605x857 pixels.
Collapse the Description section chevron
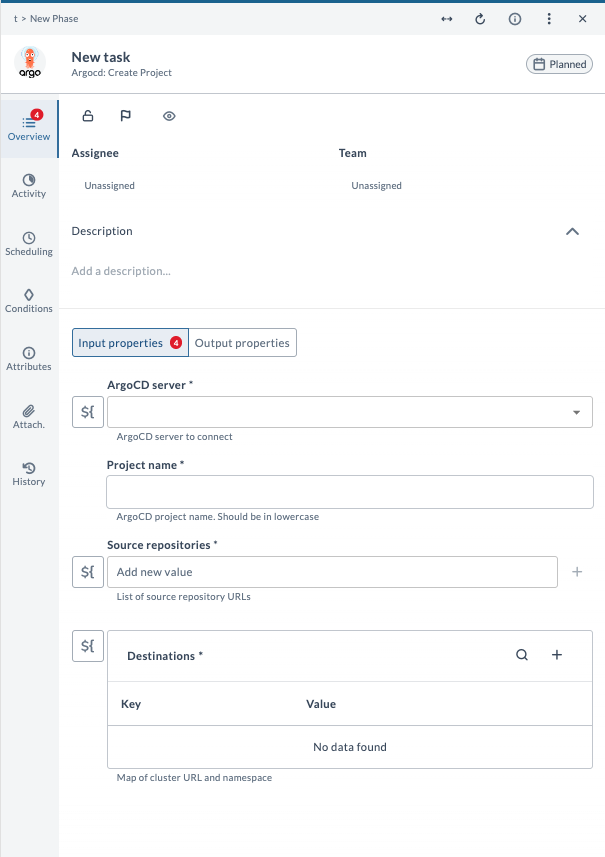pyautogui.click(x=572, y=231)
